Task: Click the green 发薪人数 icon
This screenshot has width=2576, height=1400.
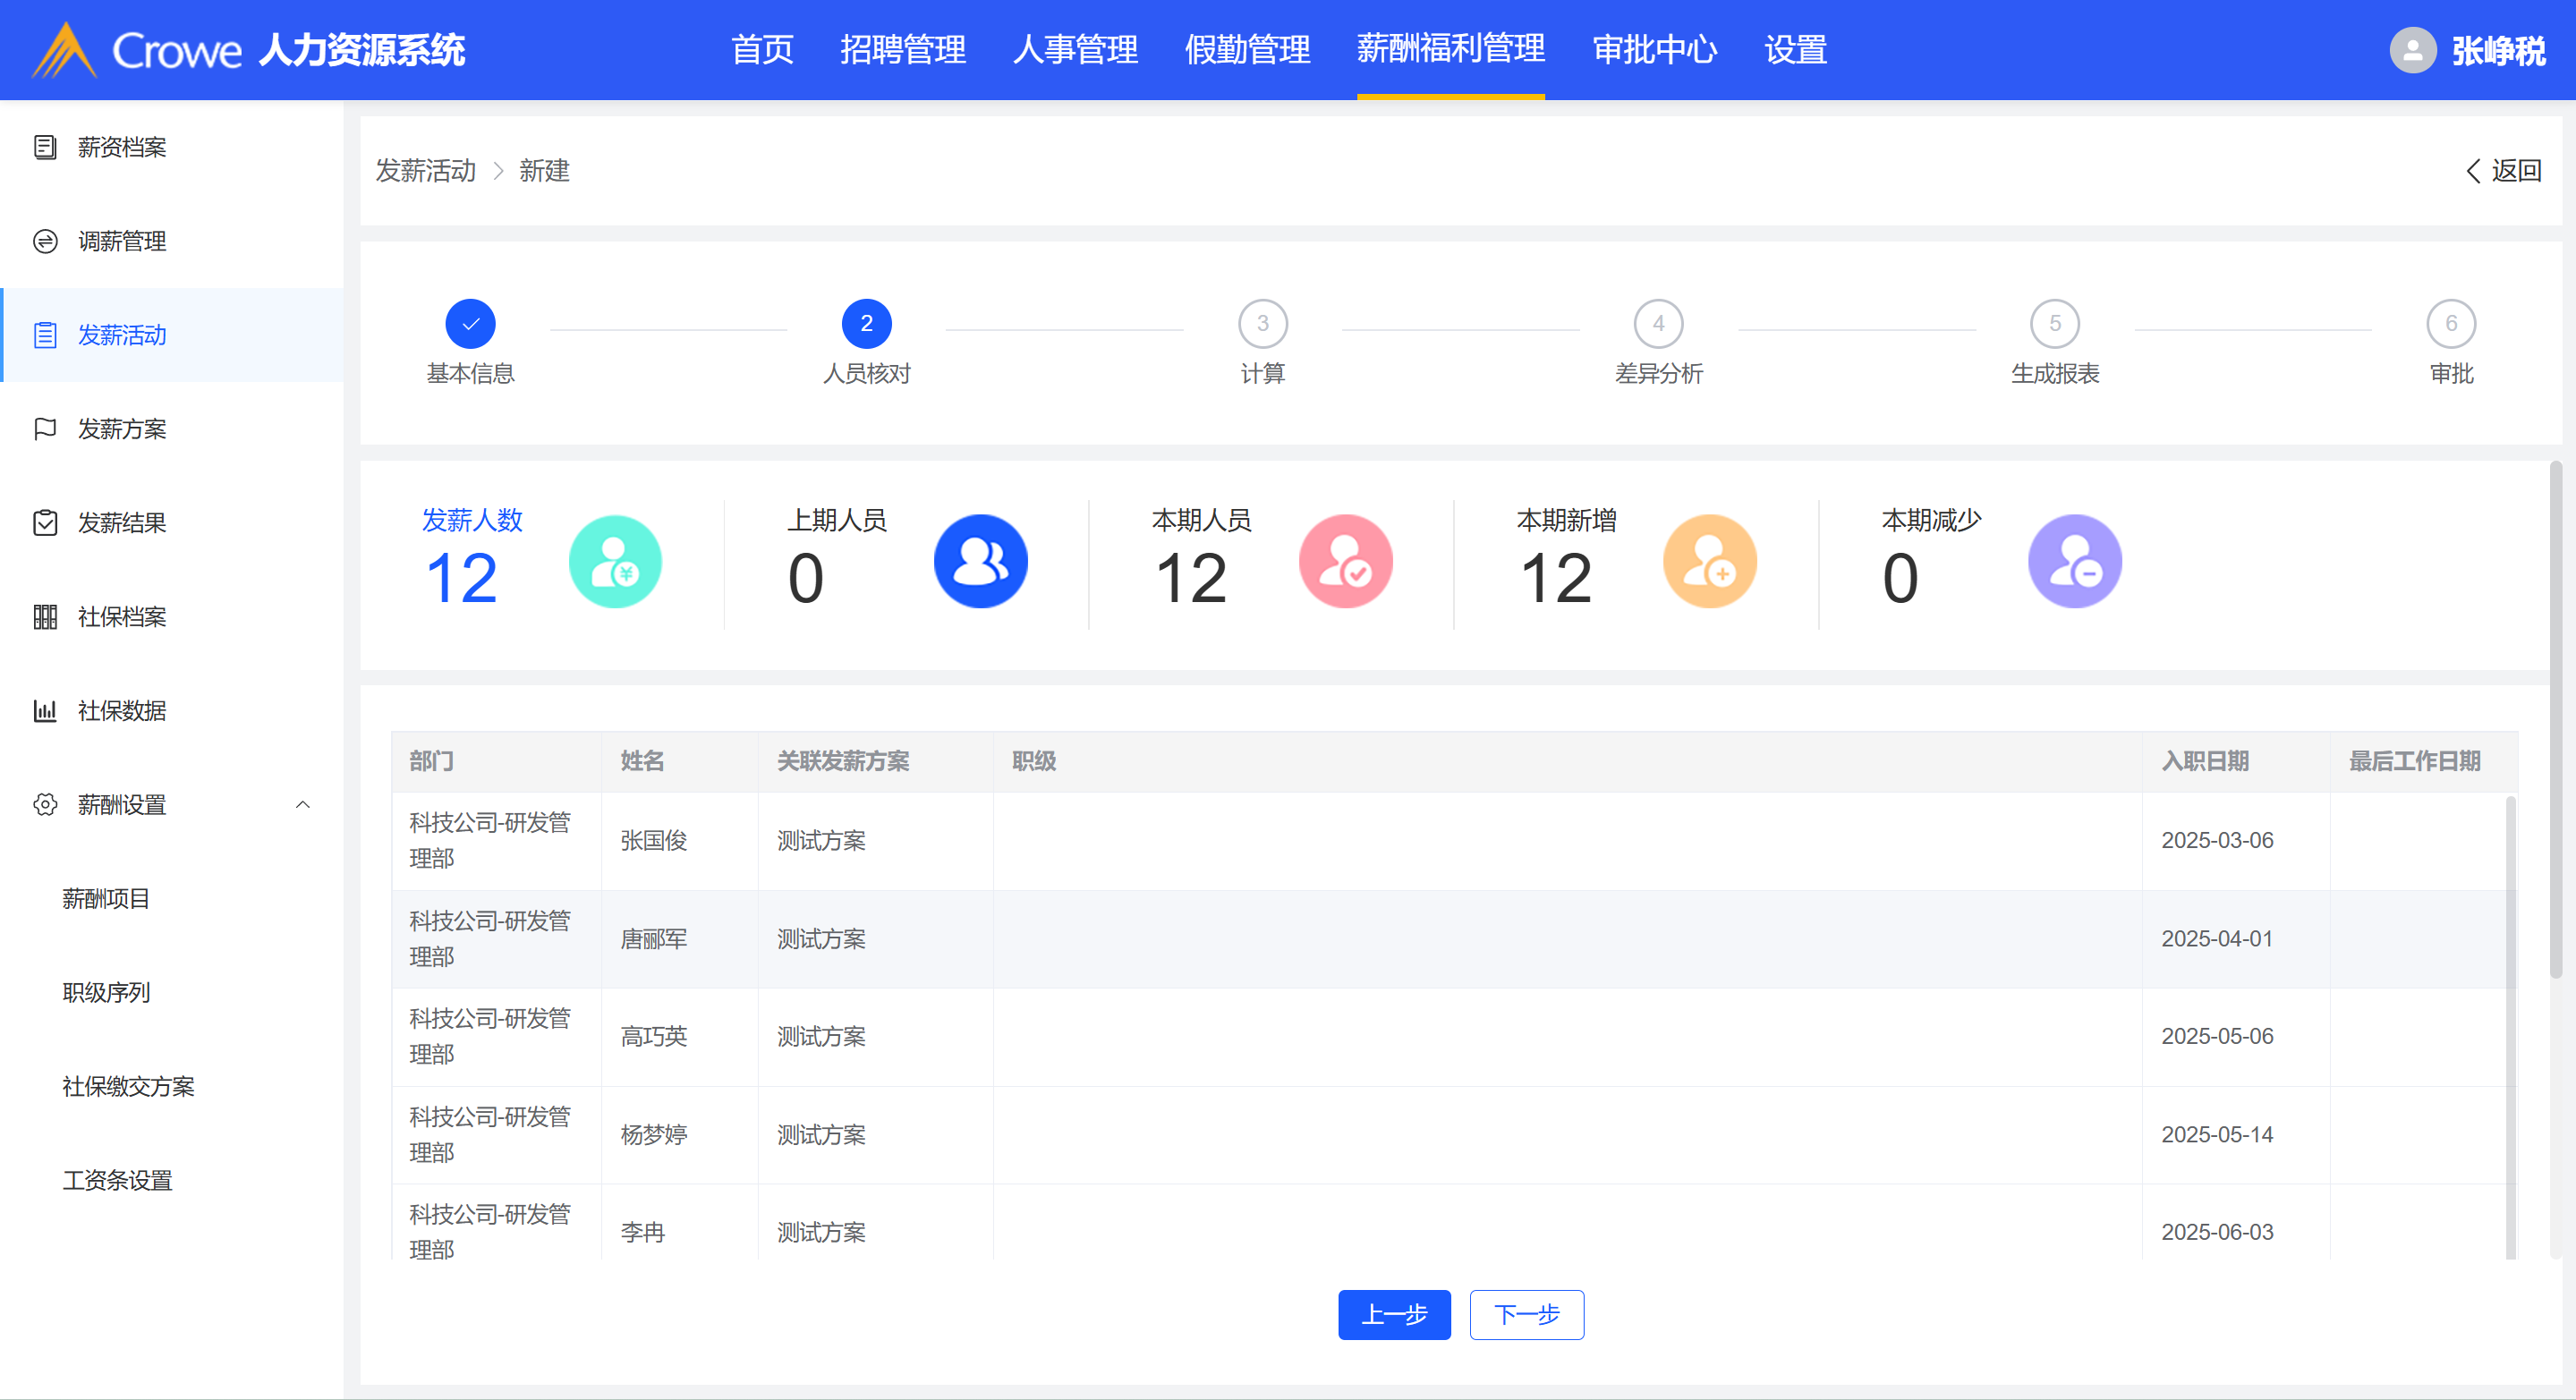Action: 615,561
